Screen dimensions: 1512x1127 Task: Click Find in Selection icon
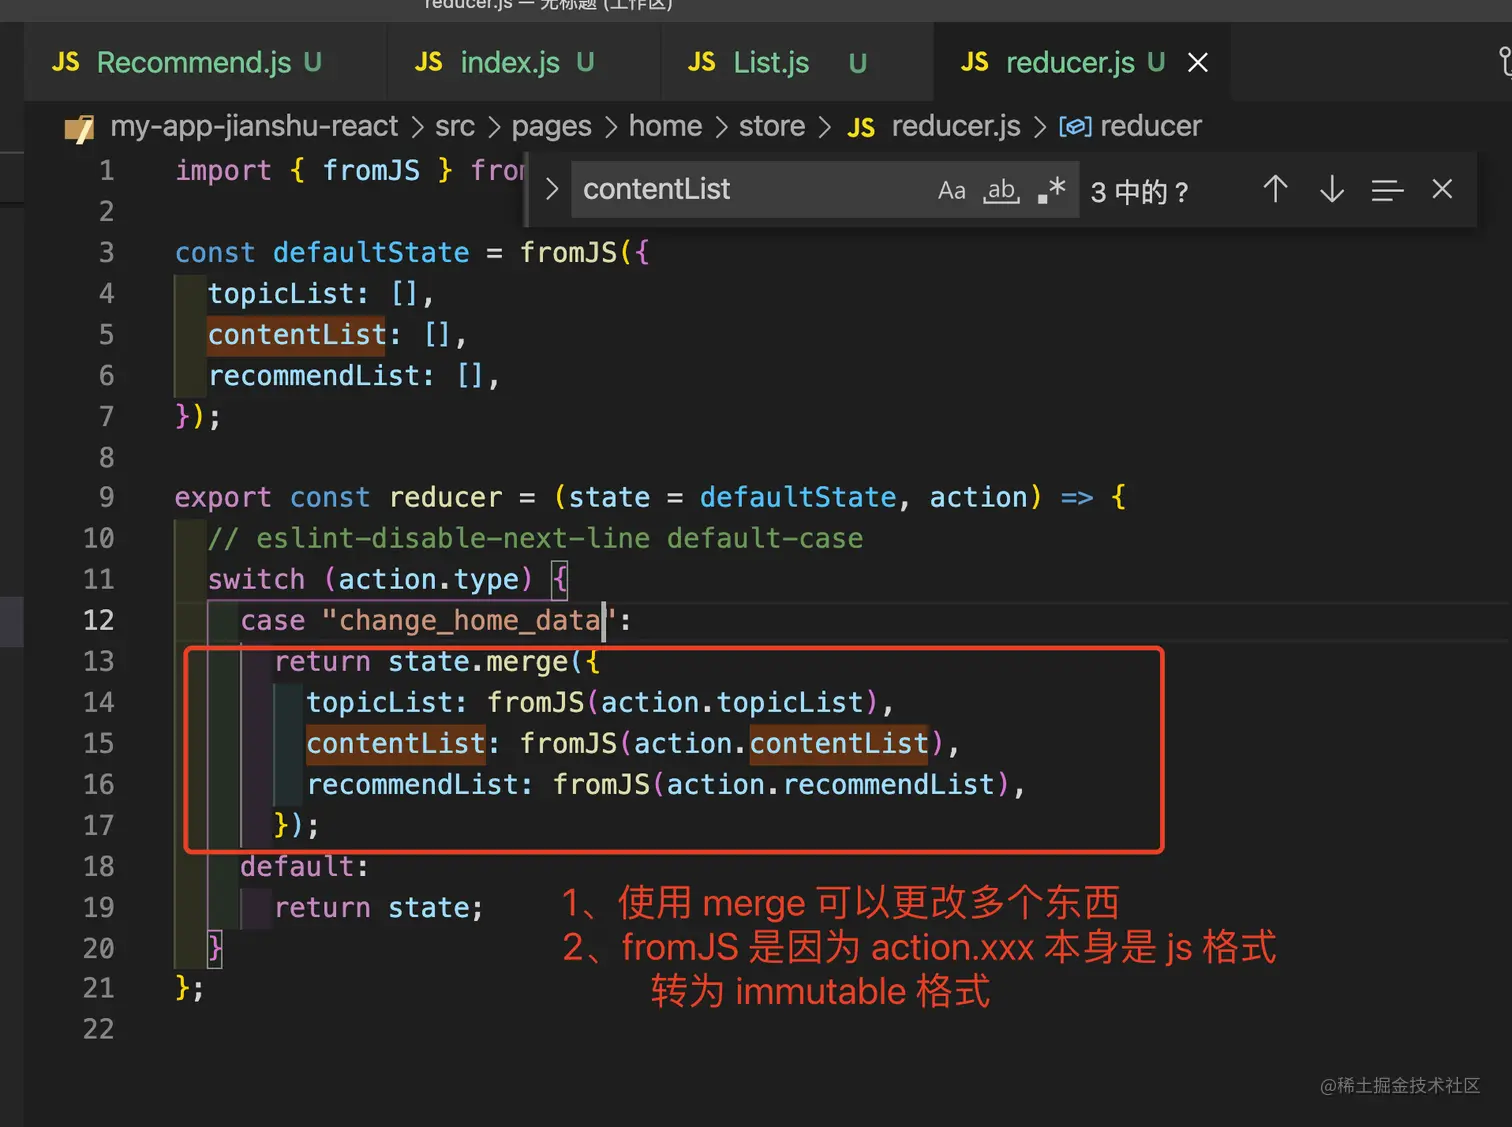tap(1387, 190)
